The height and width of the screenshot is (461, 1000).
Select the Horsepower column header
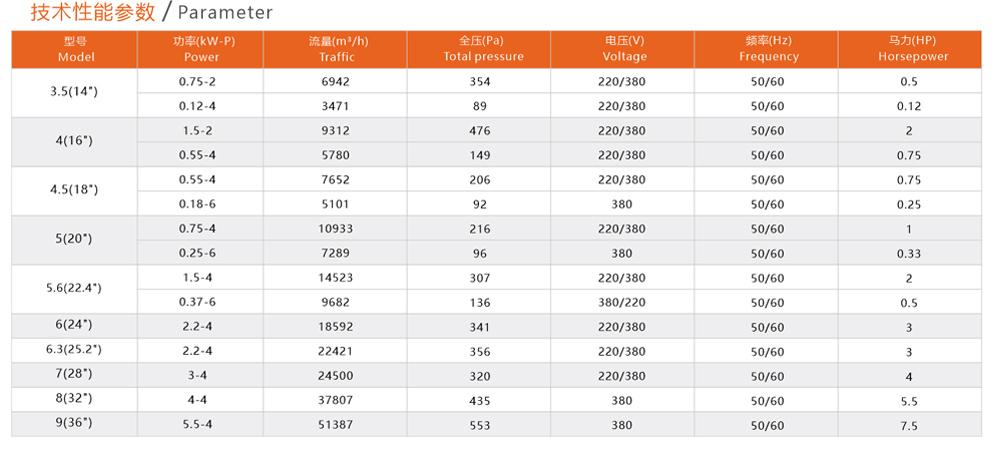coord(909,49)
